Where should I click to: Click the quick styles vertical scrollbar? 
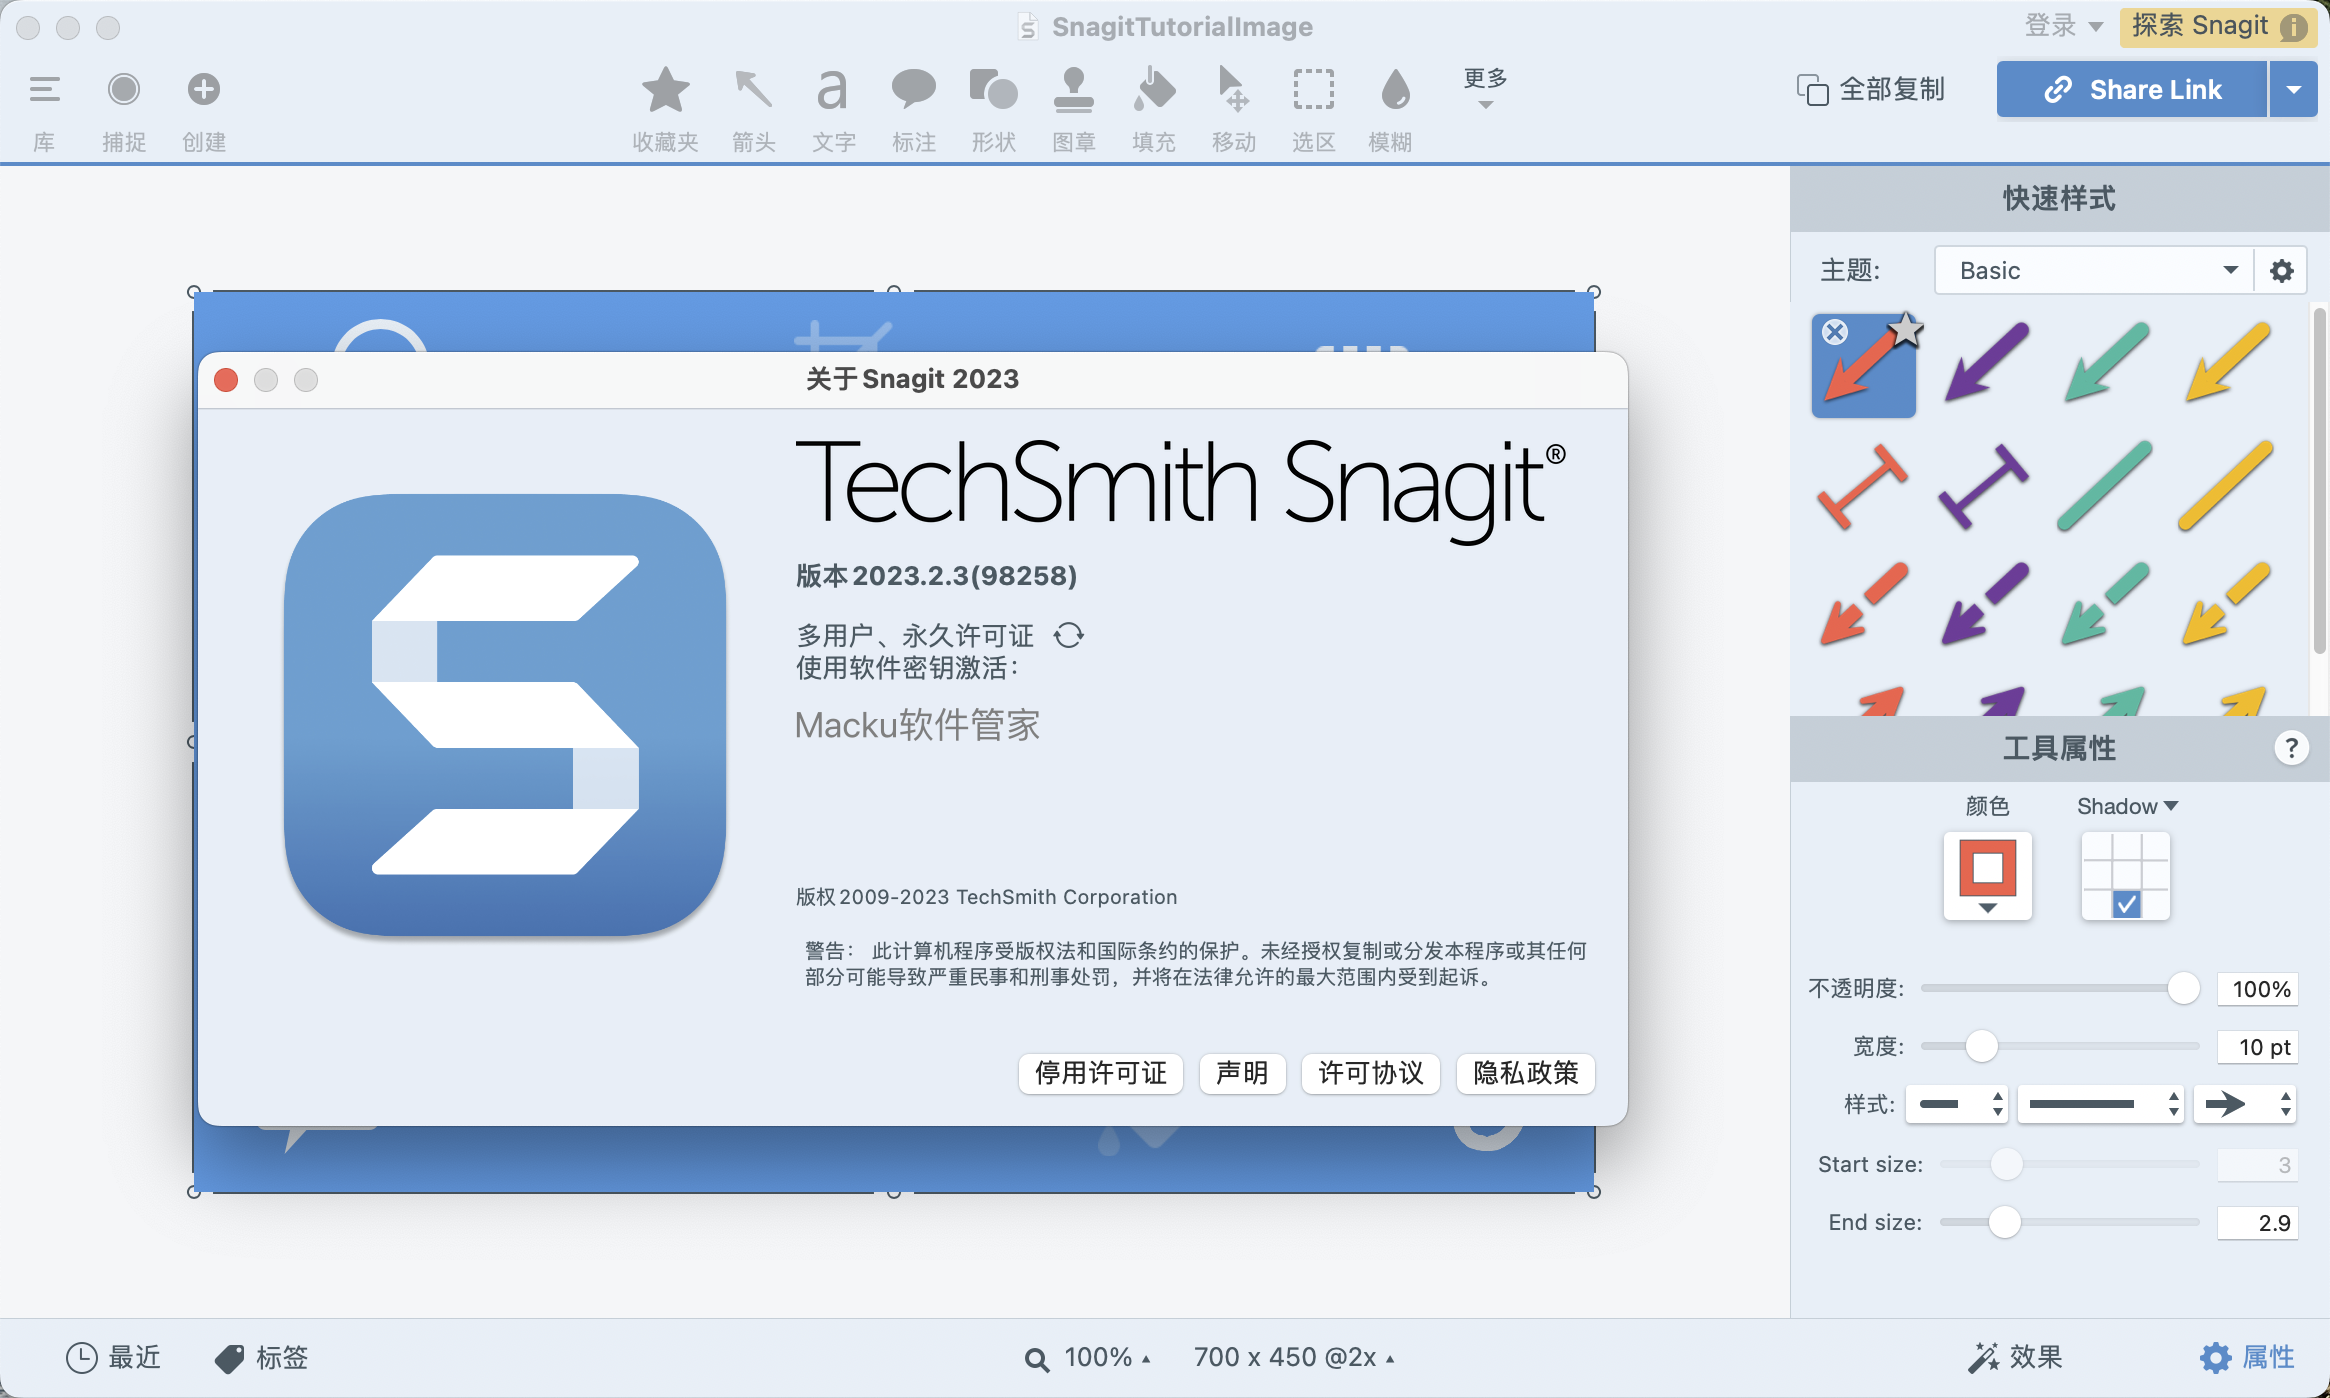(x=2319, y=482)
